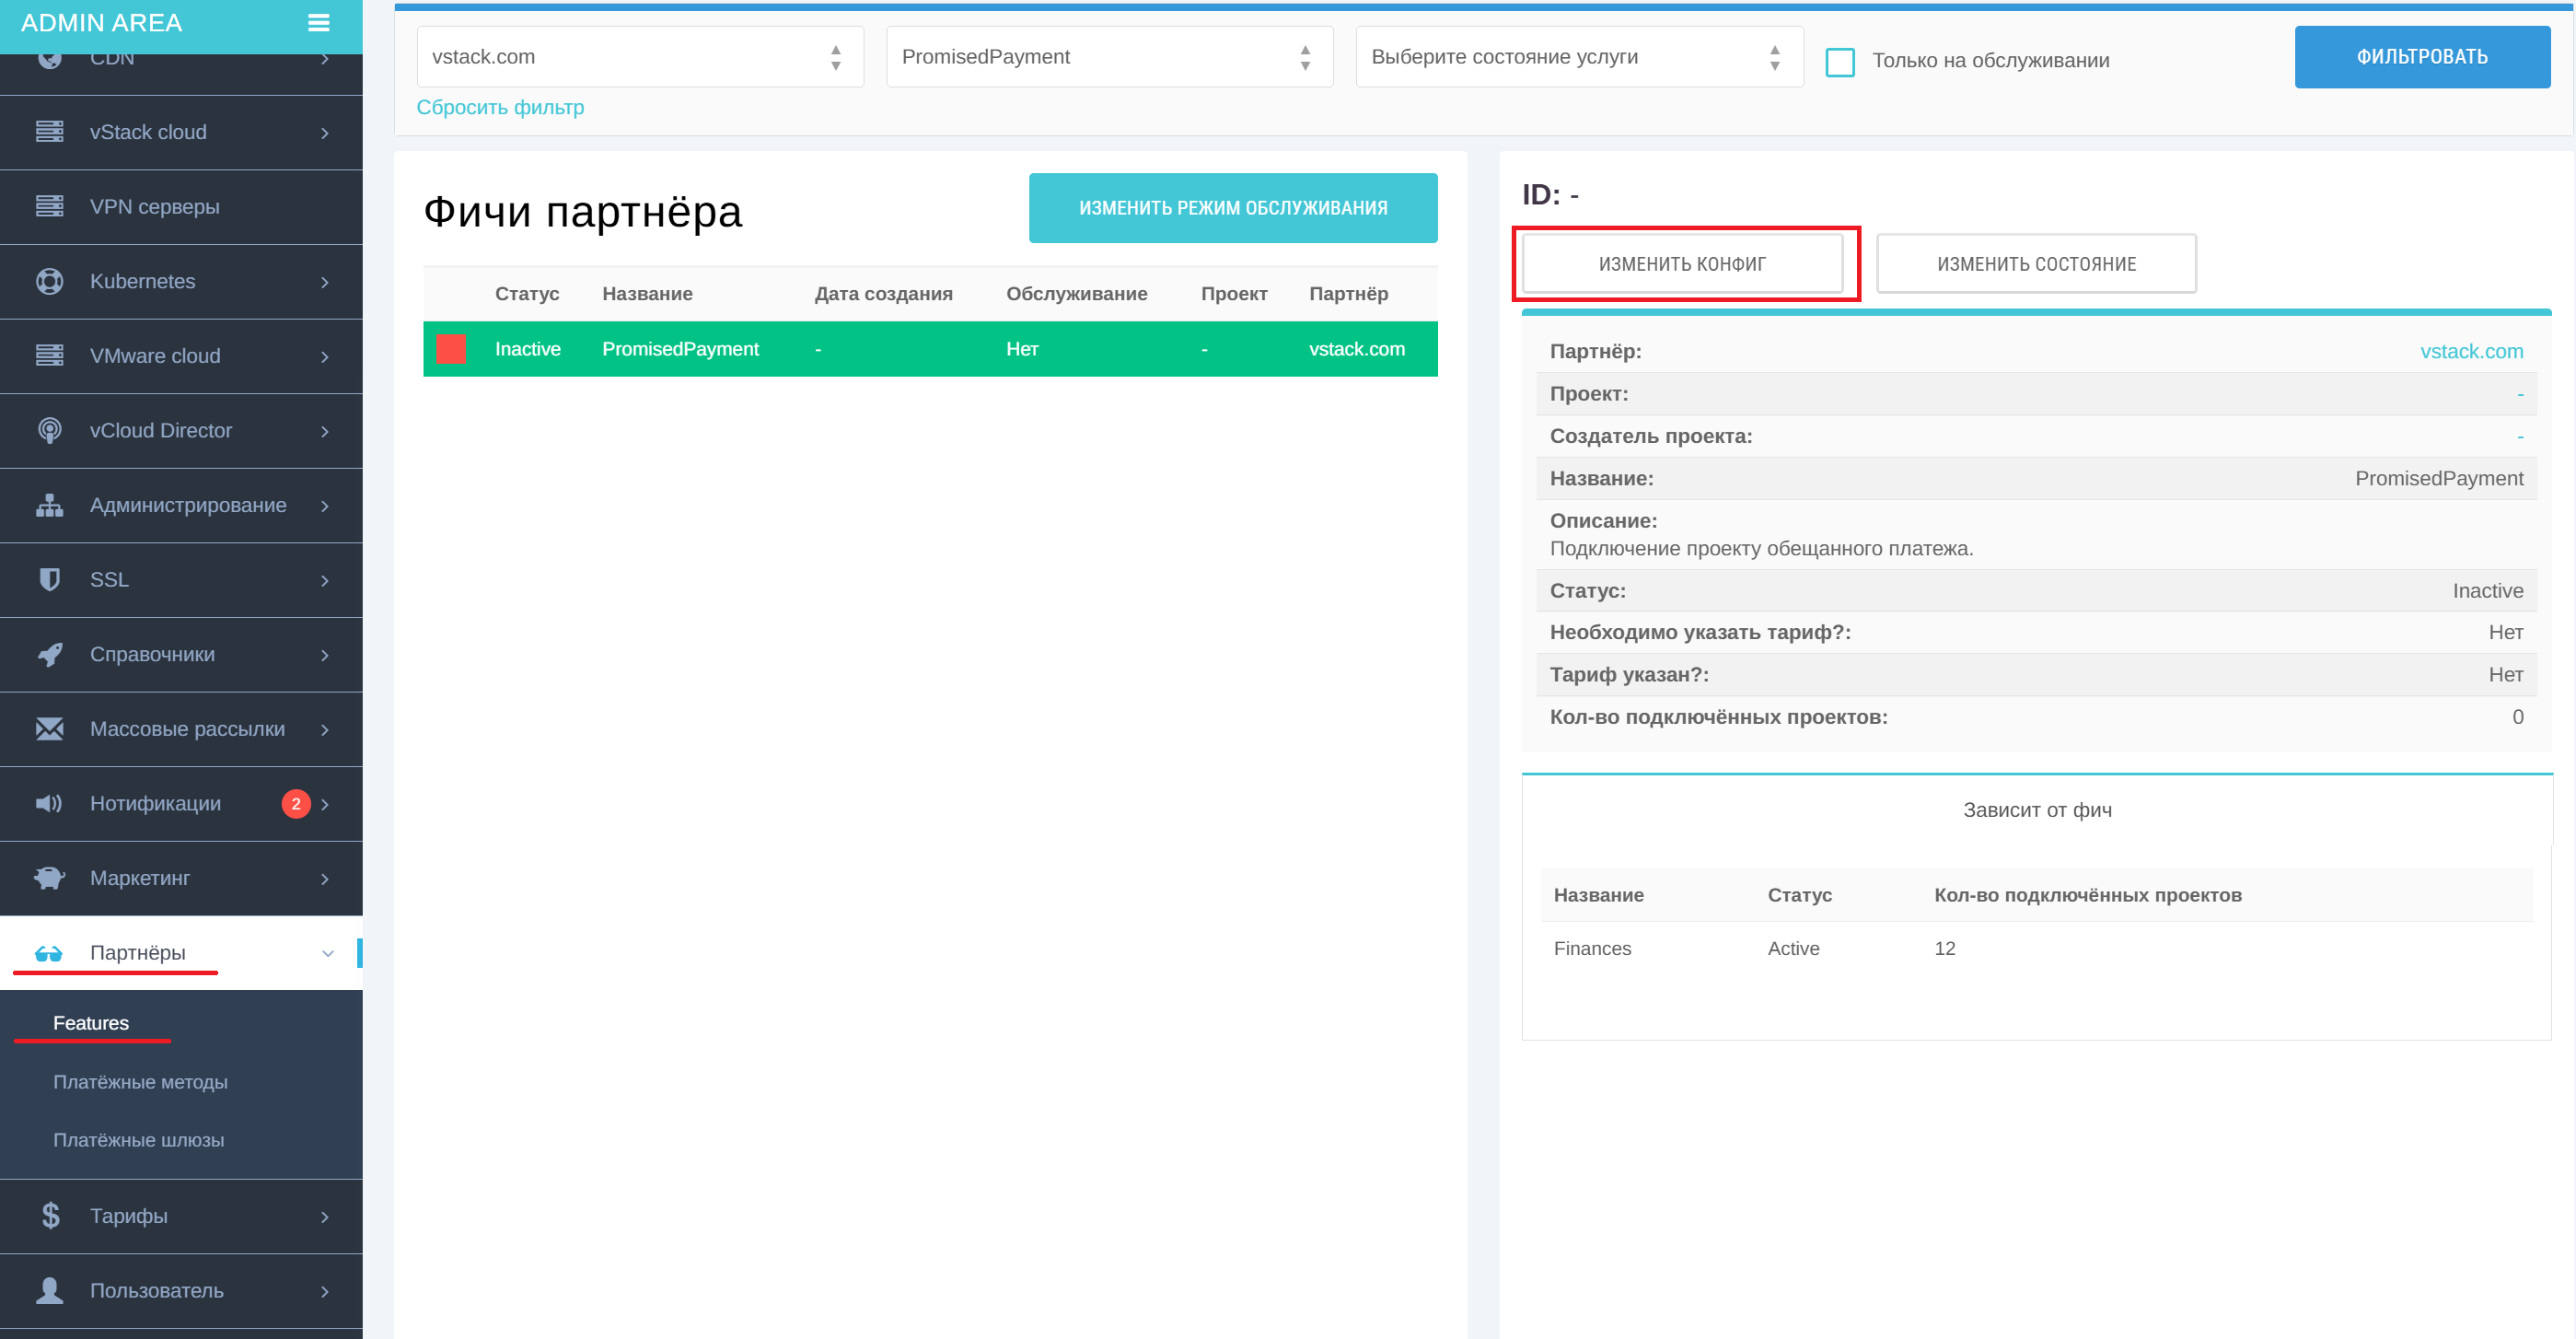The width and height of the screenshot is (2576, 1339).
Task: Click the Active status in Finances row
Action: 1793,948
